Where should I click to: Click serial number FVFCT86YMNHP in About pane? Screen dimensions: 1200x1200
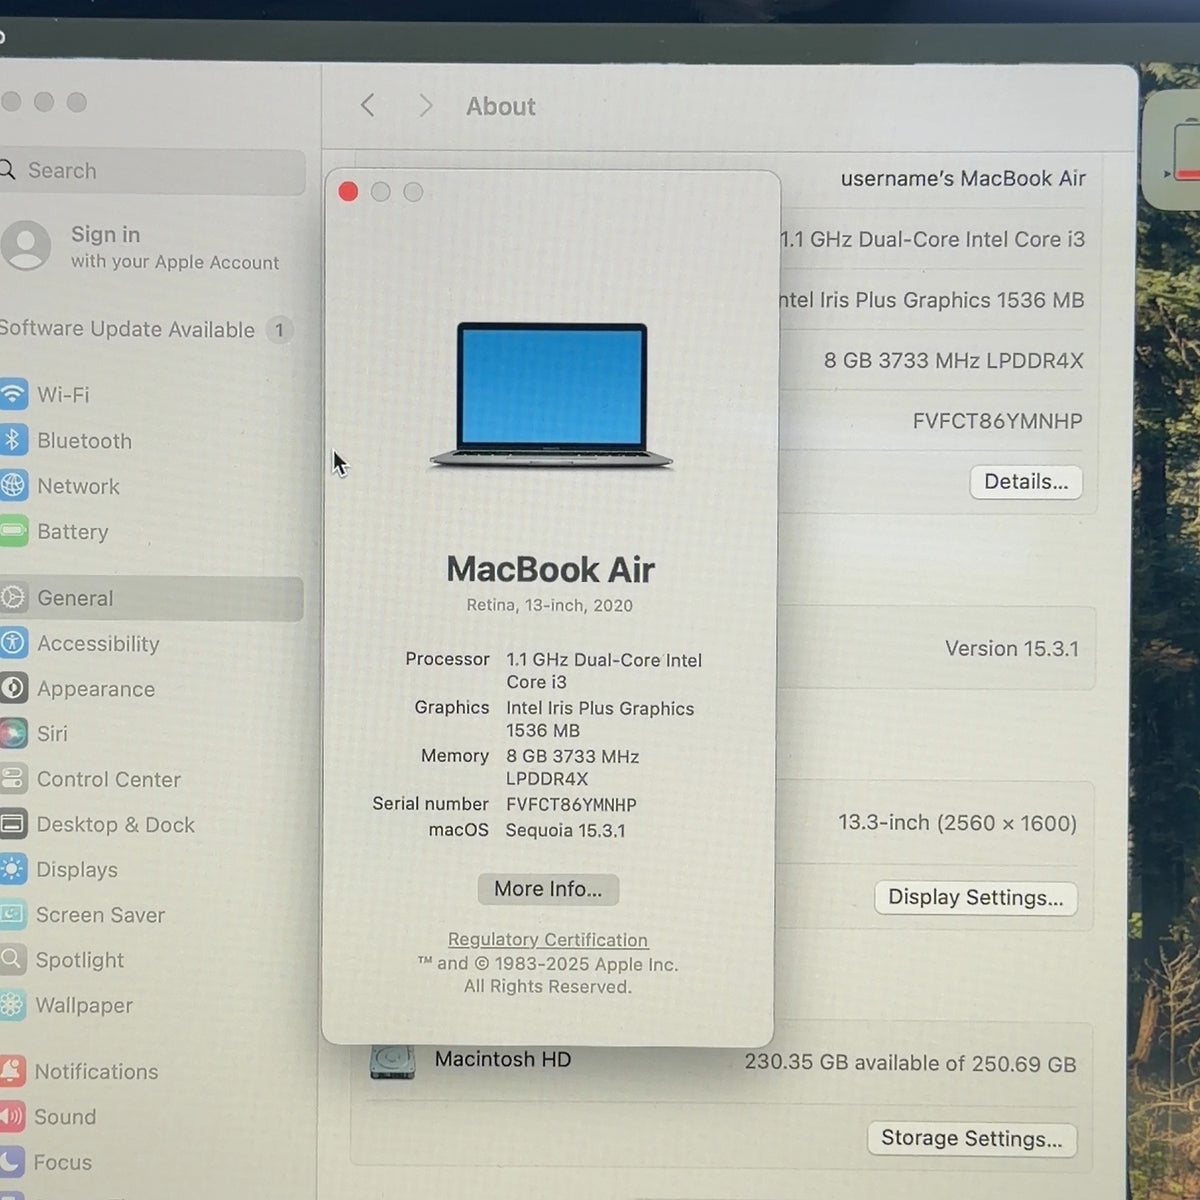997,421
